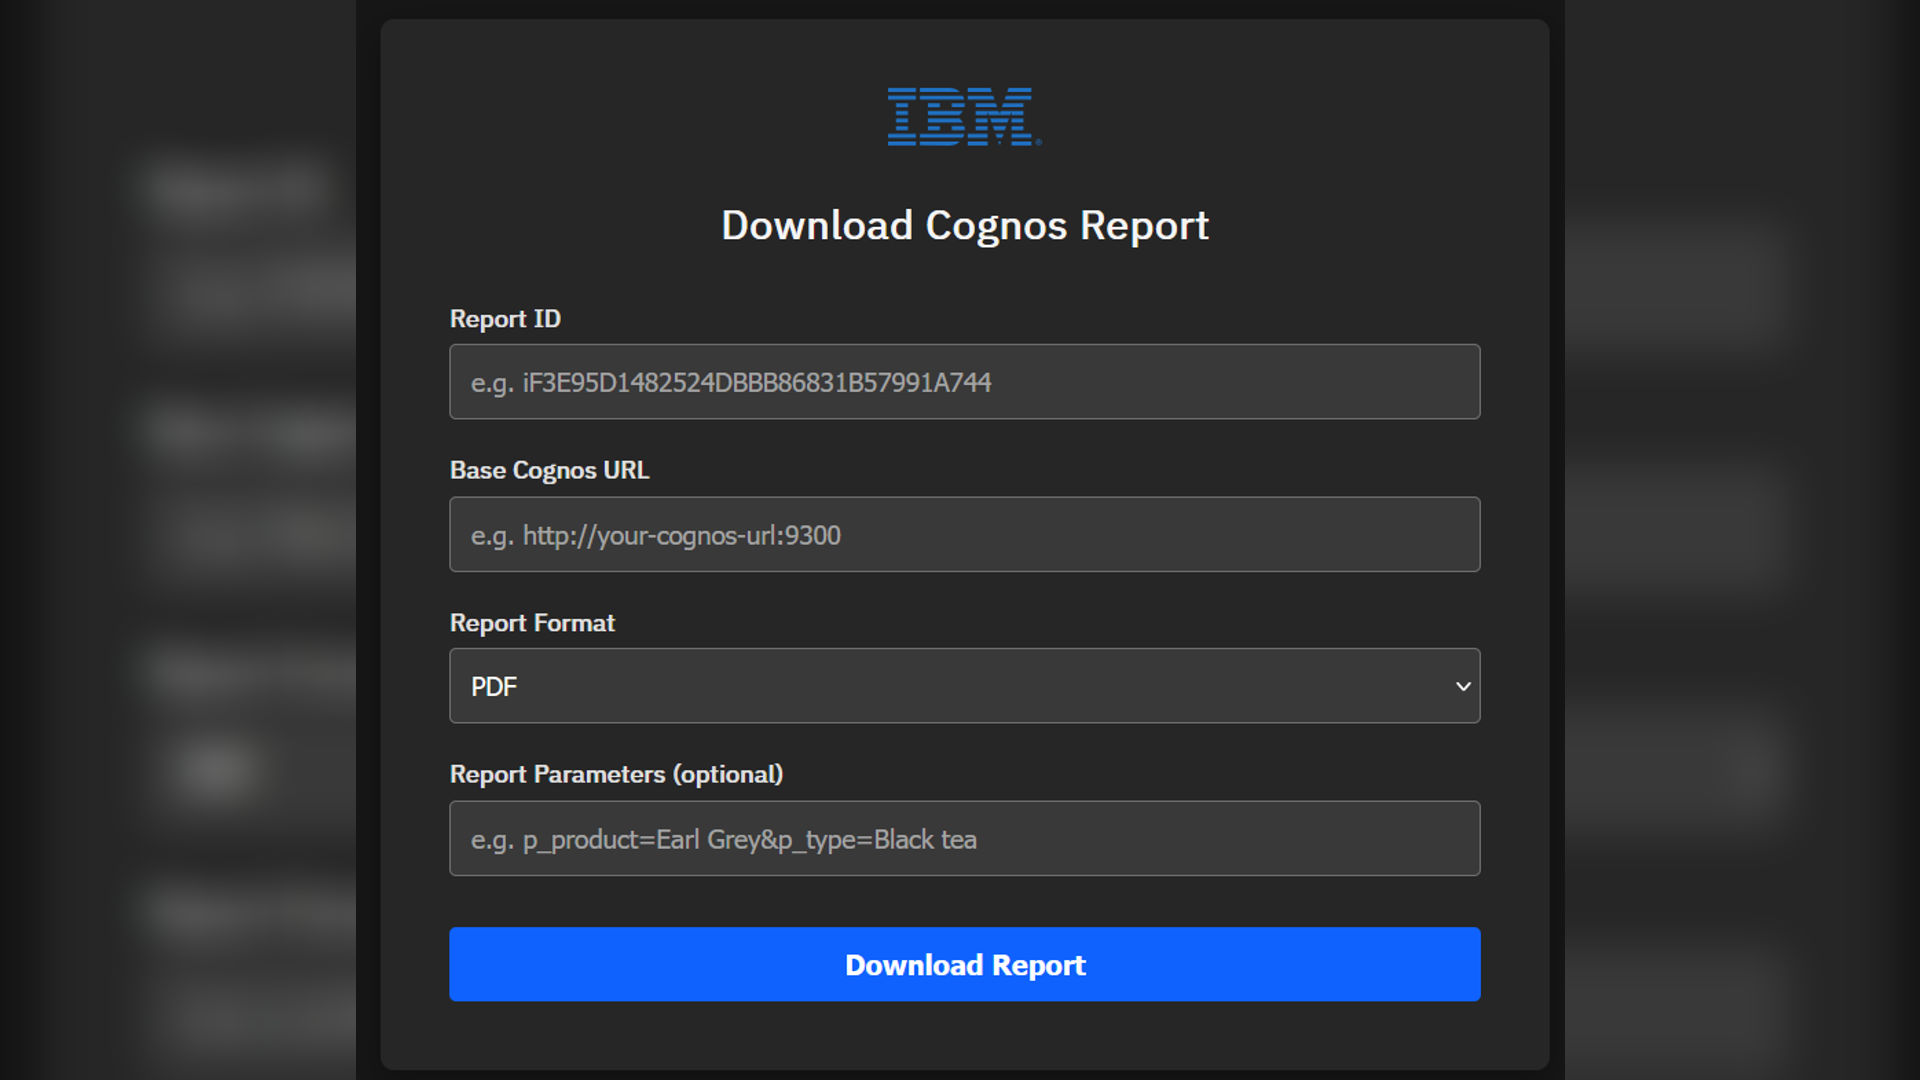1920x1080 pixels.
Task: Open the PDF format combo box
Action: pos(963,686)
